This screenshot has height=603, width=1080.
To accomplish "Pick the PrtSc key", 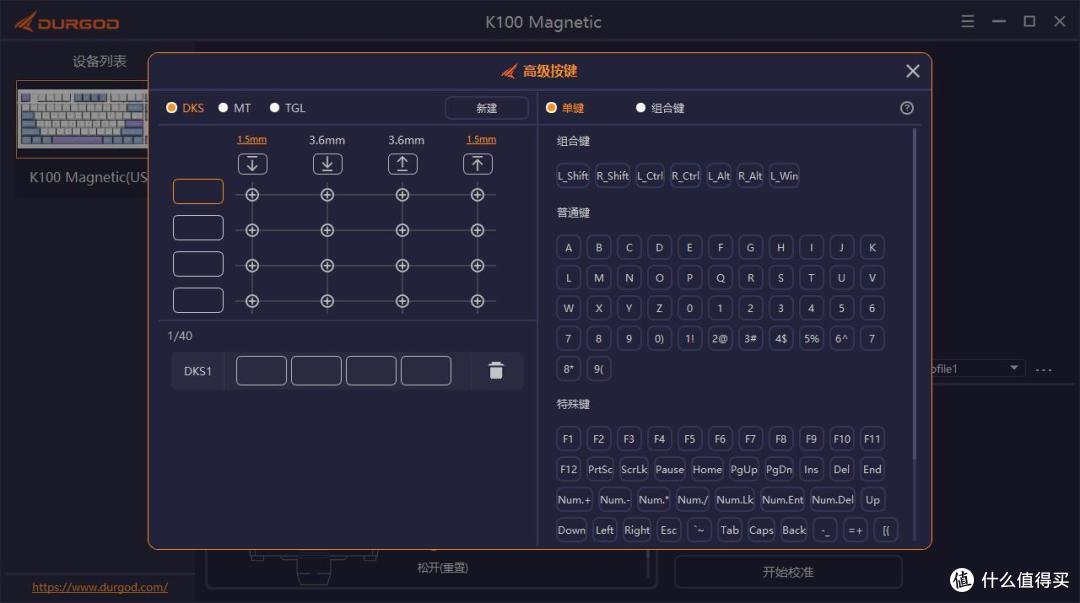I will click(600, 469).
